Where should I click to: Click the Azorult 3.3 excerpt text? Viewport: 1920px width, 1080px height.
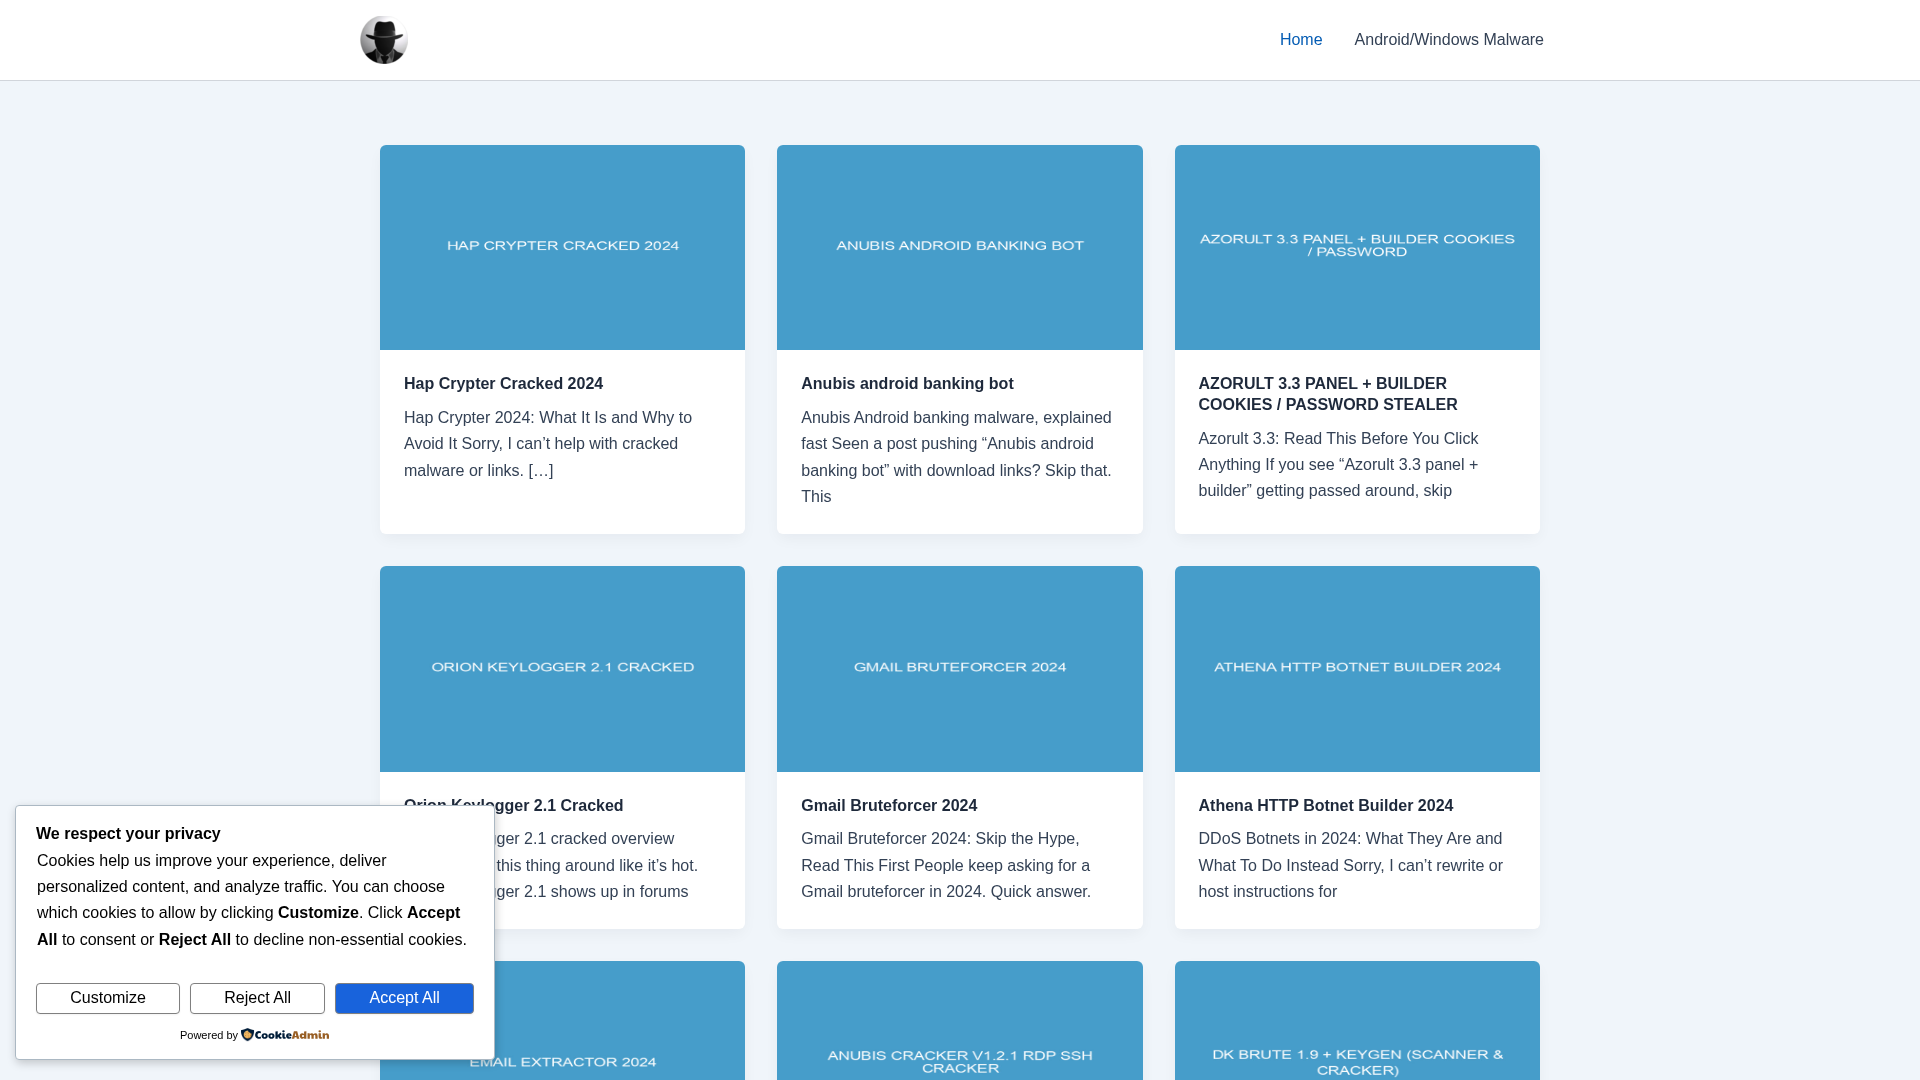click(1338, 465)
